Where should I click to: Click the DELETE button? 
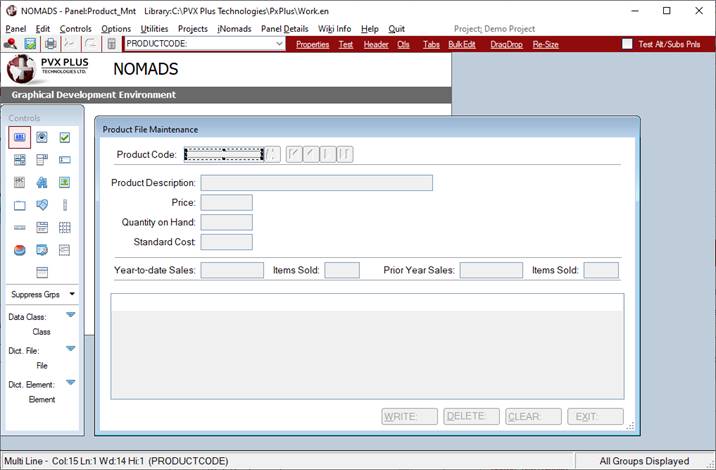pos(471,417)
